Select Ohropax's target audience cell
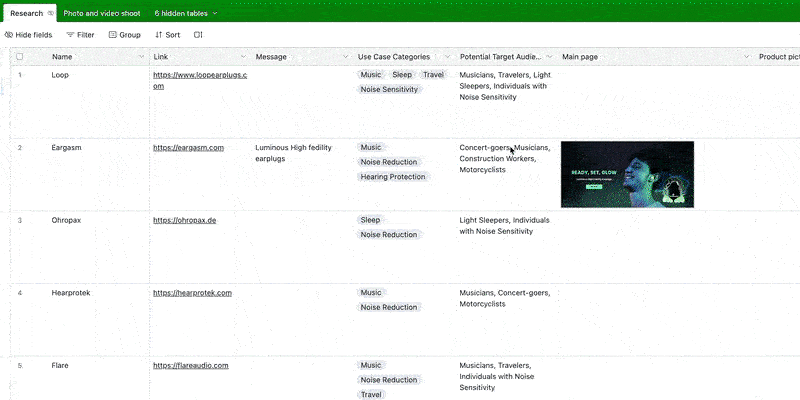This screenshot has height=400, width=800. [x=506, y=247]
